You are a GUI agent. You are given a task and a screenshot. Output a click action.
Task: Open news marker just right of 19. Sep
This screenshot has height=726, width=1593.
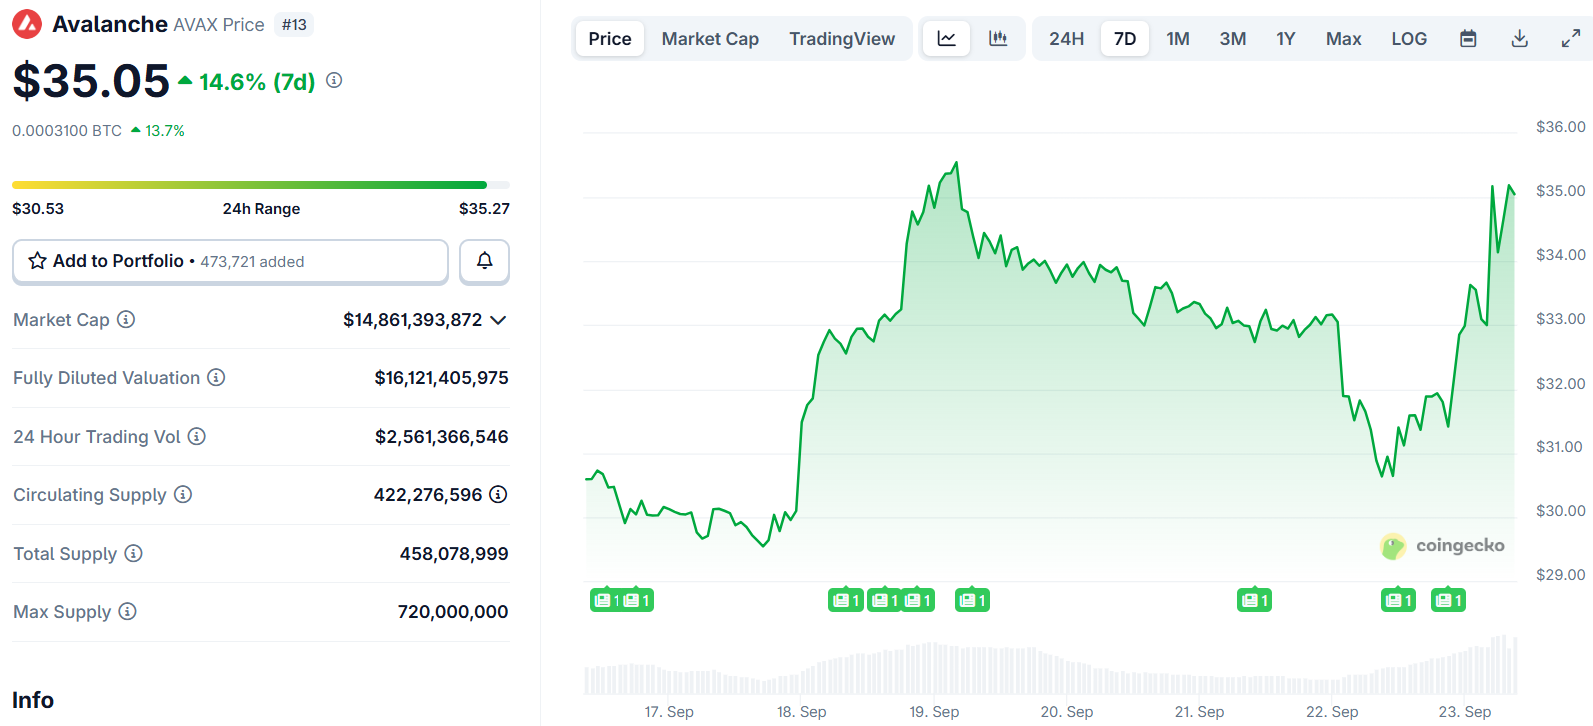(x=972, y=600)
